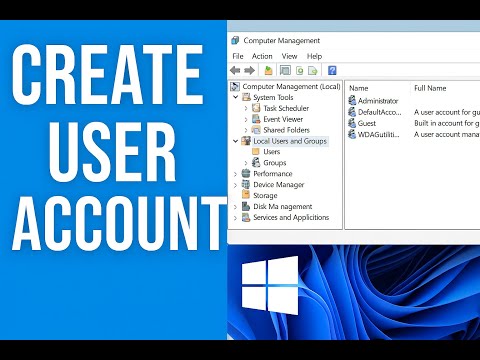Open the Help menu

pos(314,56)
